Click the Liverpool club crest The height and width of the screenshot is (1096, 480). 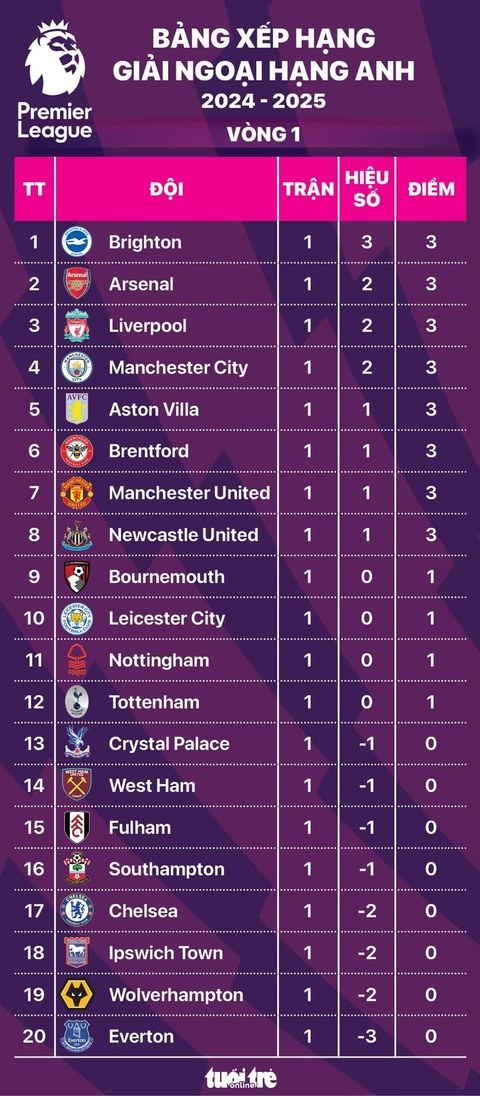[x=77, y=325]
